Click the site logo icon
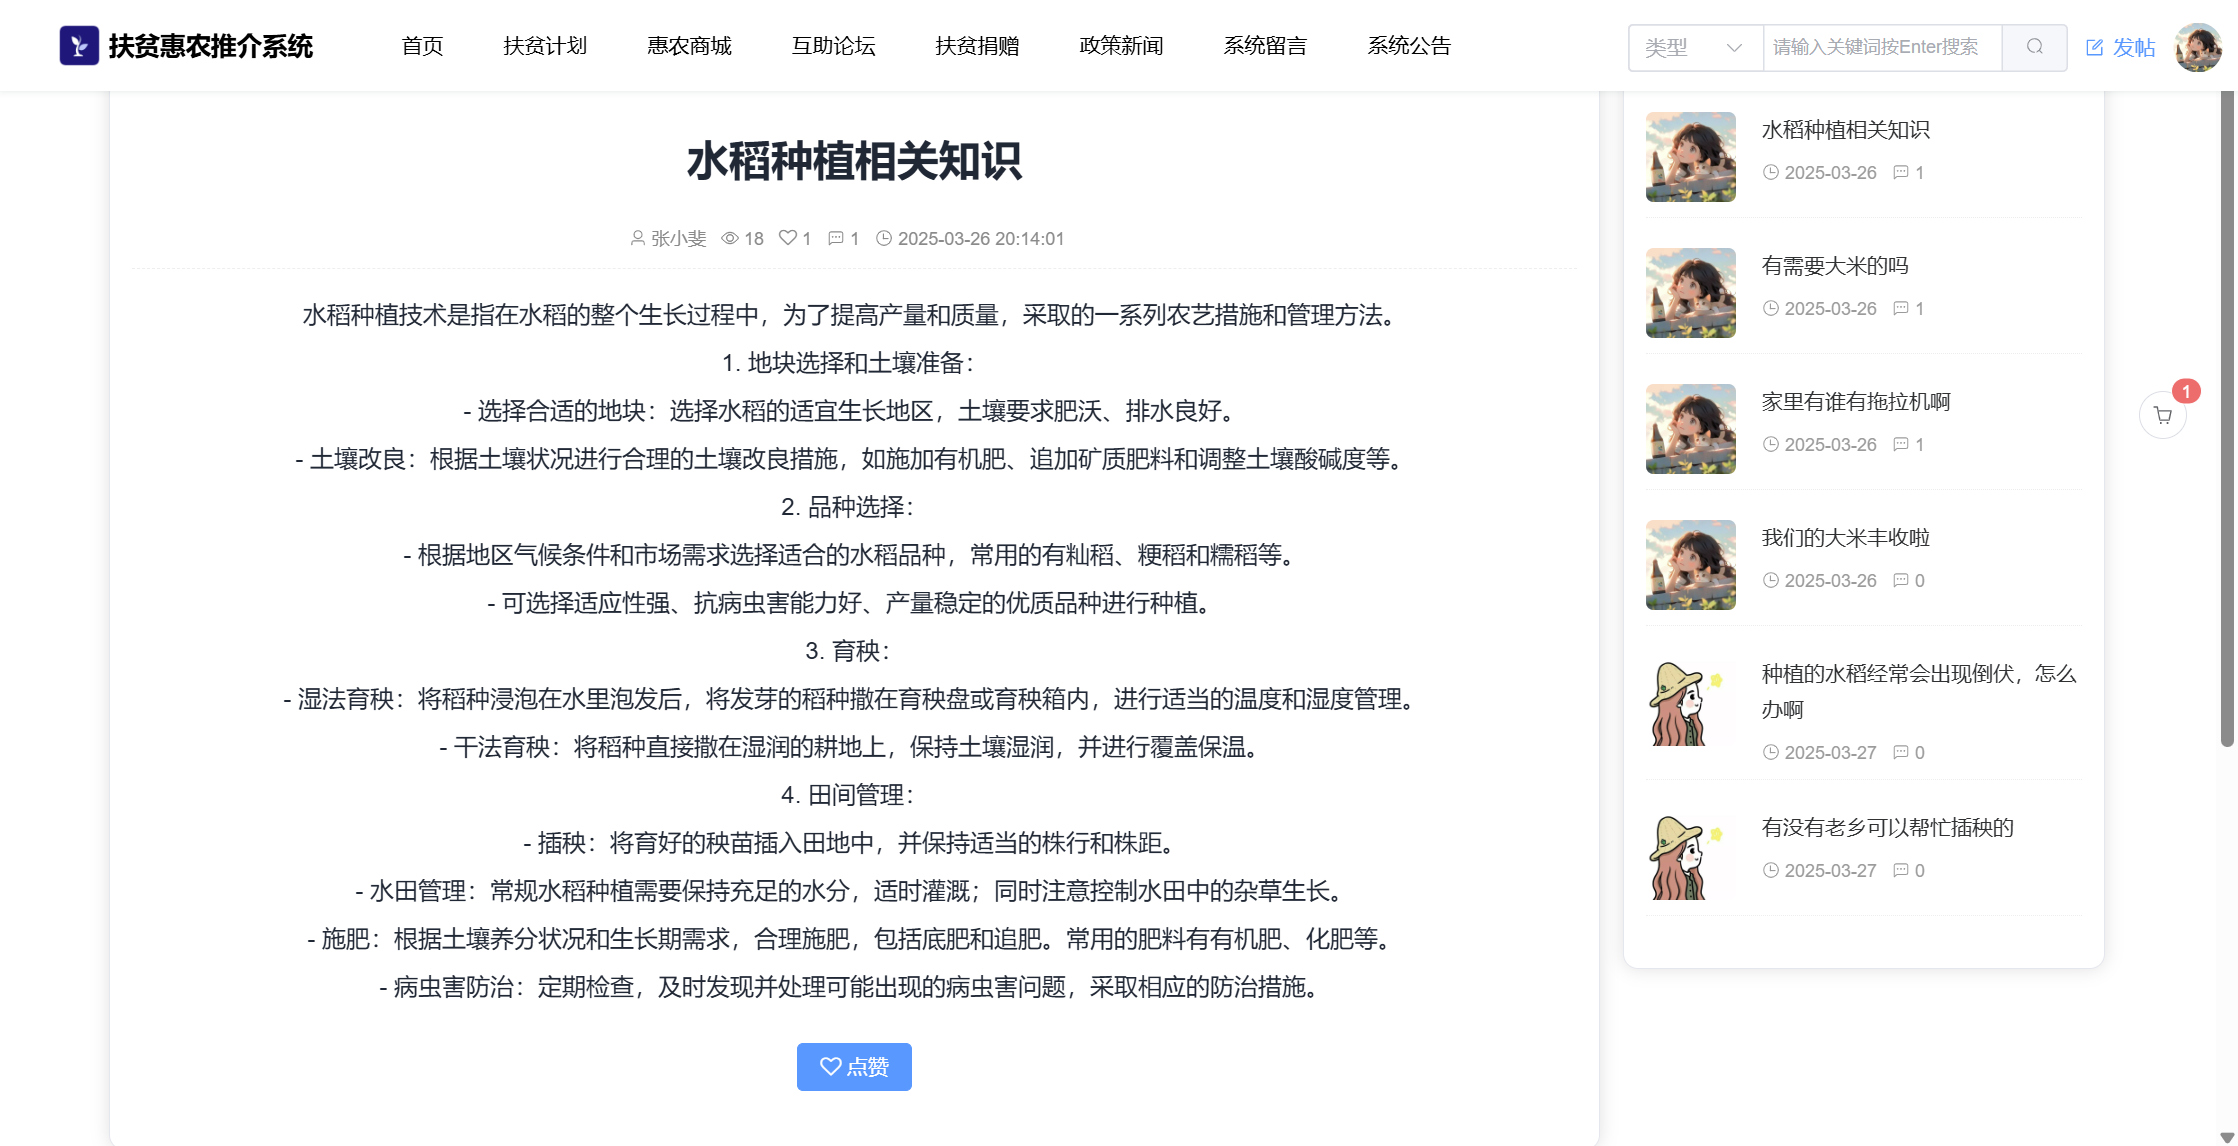Image resolution: width=2238 pixels, height=1146 pixels. 79,46
